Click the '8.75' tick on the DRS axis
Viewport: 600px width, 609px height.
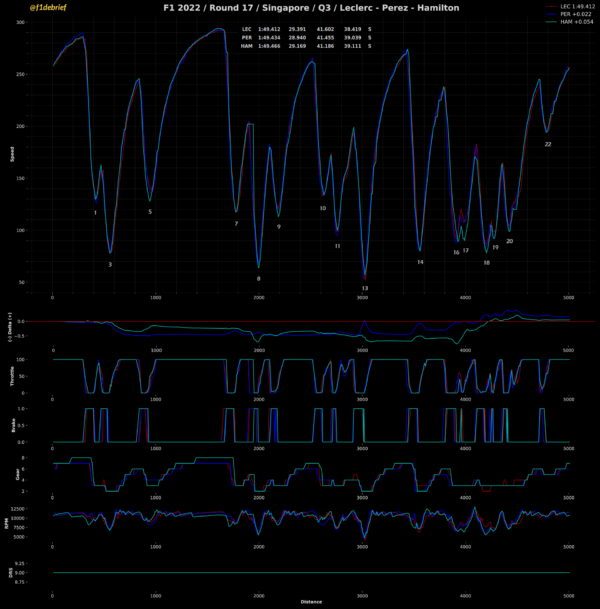tap(21, 582)
